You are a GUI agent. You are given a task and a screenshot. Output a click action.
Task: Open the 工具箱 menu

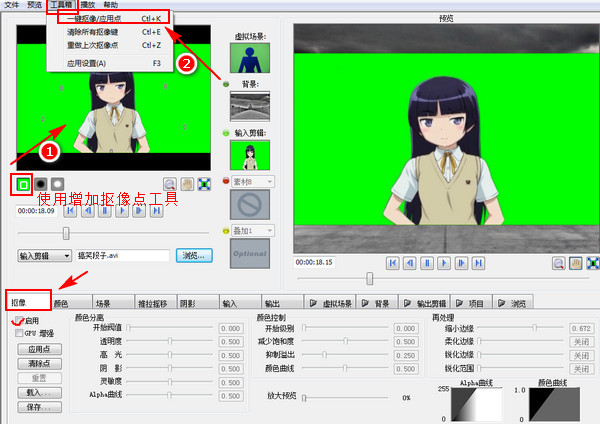(x=62, y=5)
